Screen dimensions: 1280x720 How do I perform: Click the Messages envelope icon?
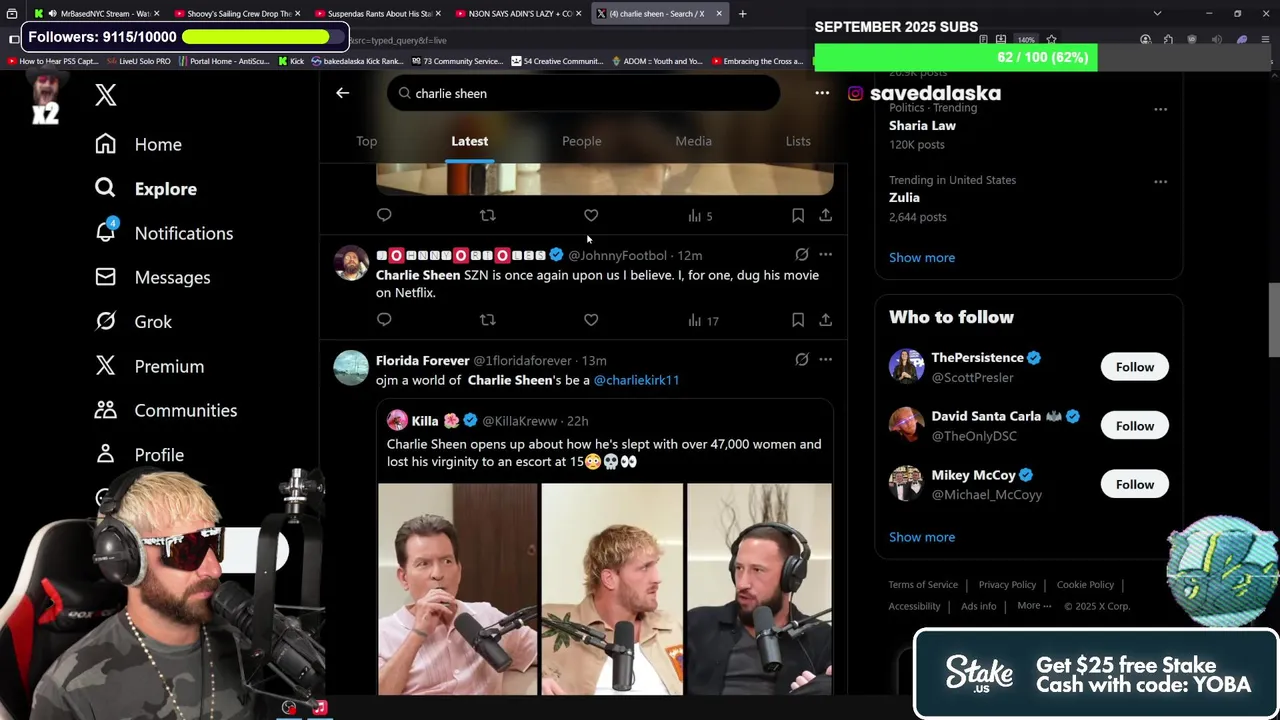[105, 277]
